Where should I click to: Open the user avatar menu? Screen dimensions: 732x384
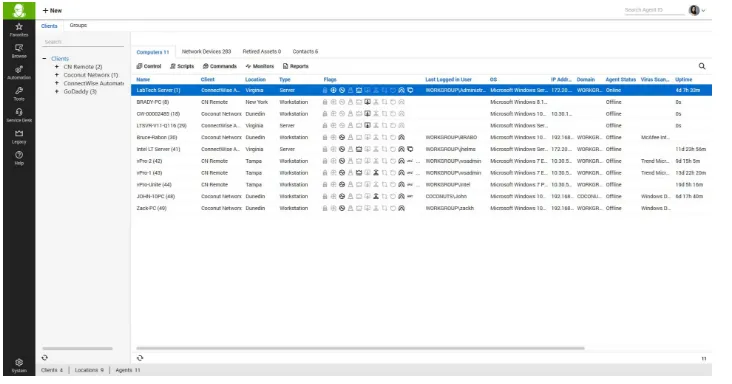click(x=697, y=10)
